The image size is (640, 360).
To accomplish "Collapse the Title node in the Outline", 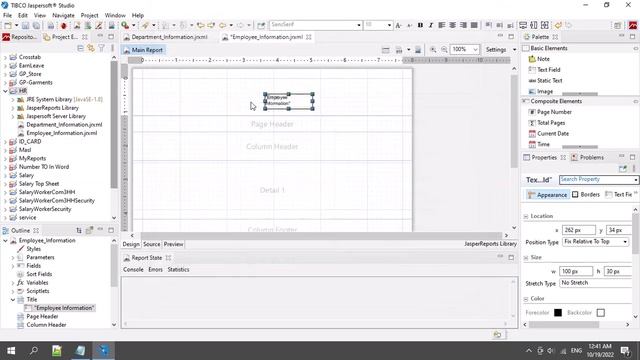I will pos(13,300).
